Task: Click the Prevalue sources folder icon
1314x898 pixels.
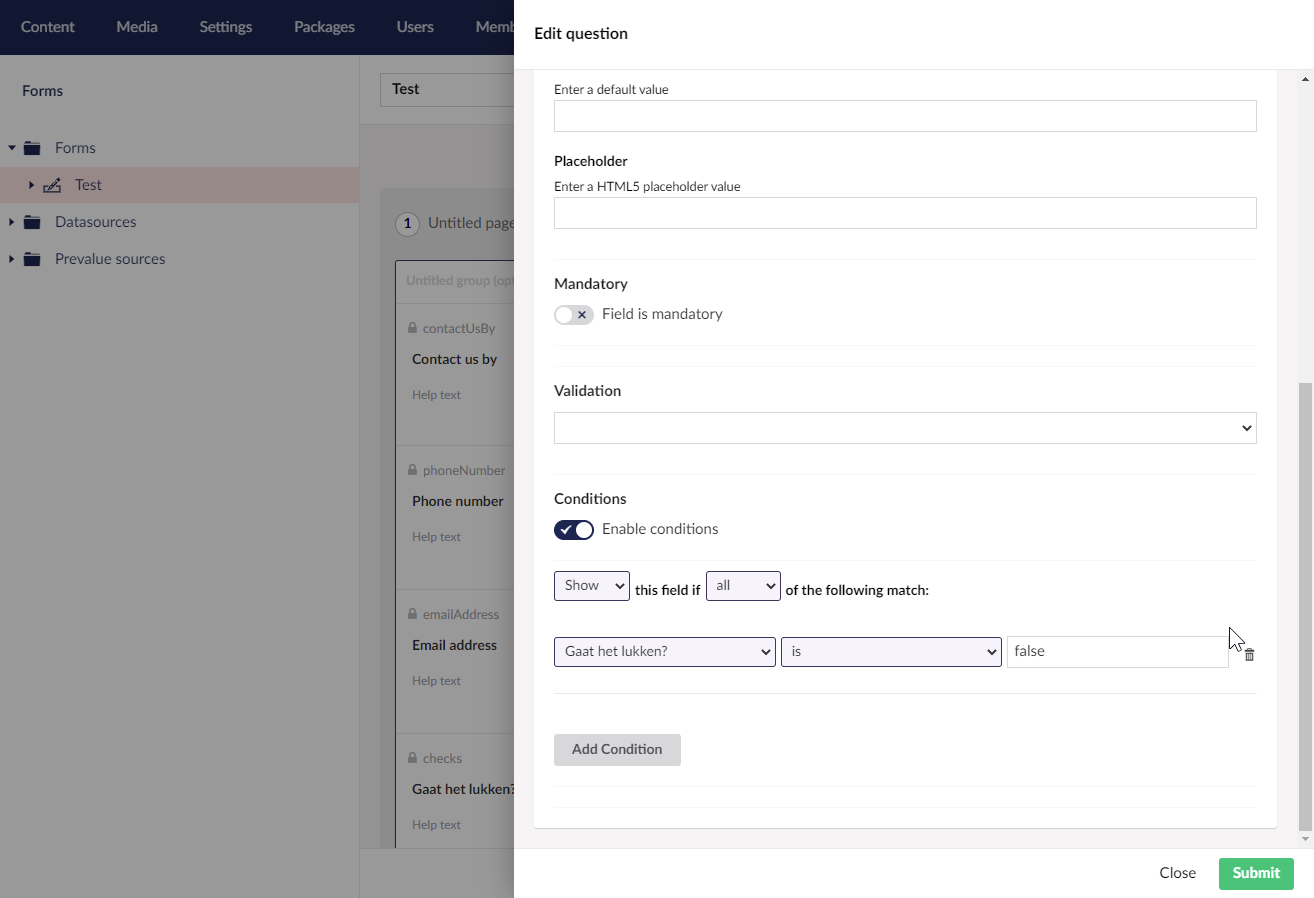Action: (32, 258)
